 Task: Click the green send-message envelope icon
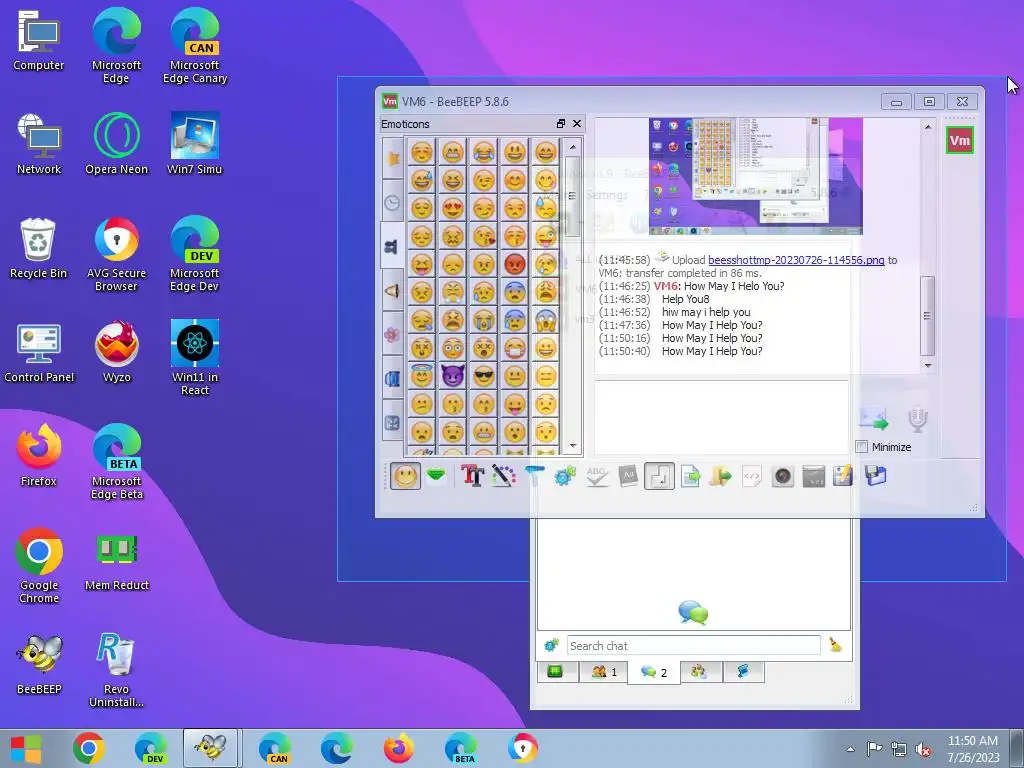(436, 476)
